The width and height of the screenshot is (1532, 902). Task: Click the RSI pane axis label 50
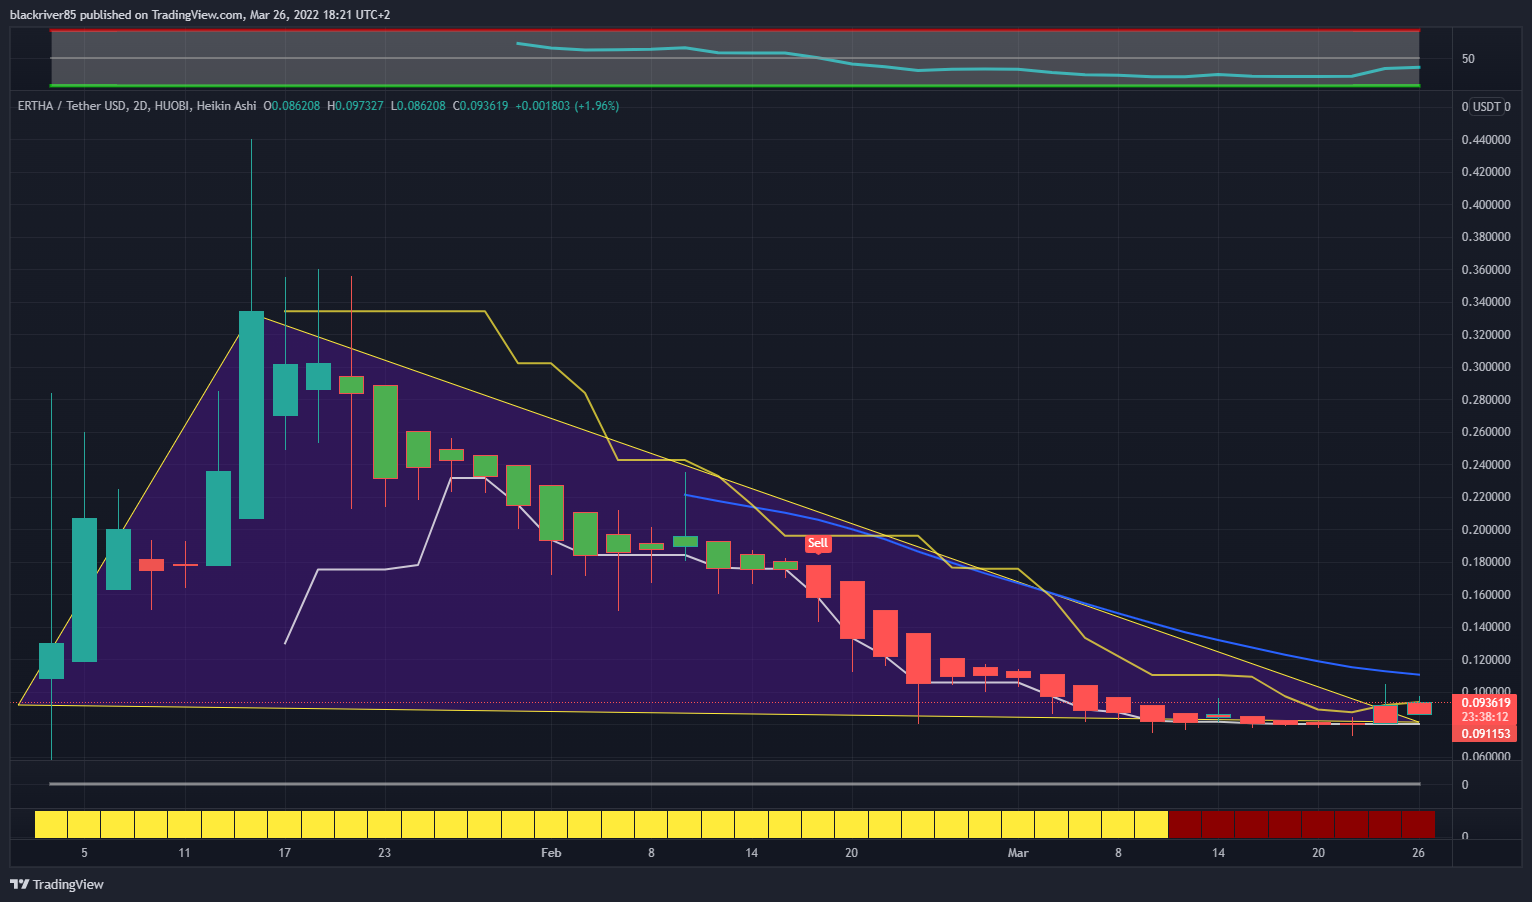click(1468, 59)
